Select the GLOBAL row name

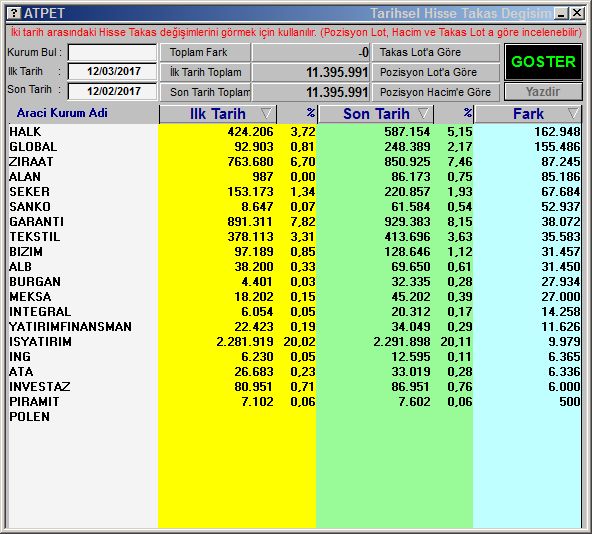tap(33, 147)
